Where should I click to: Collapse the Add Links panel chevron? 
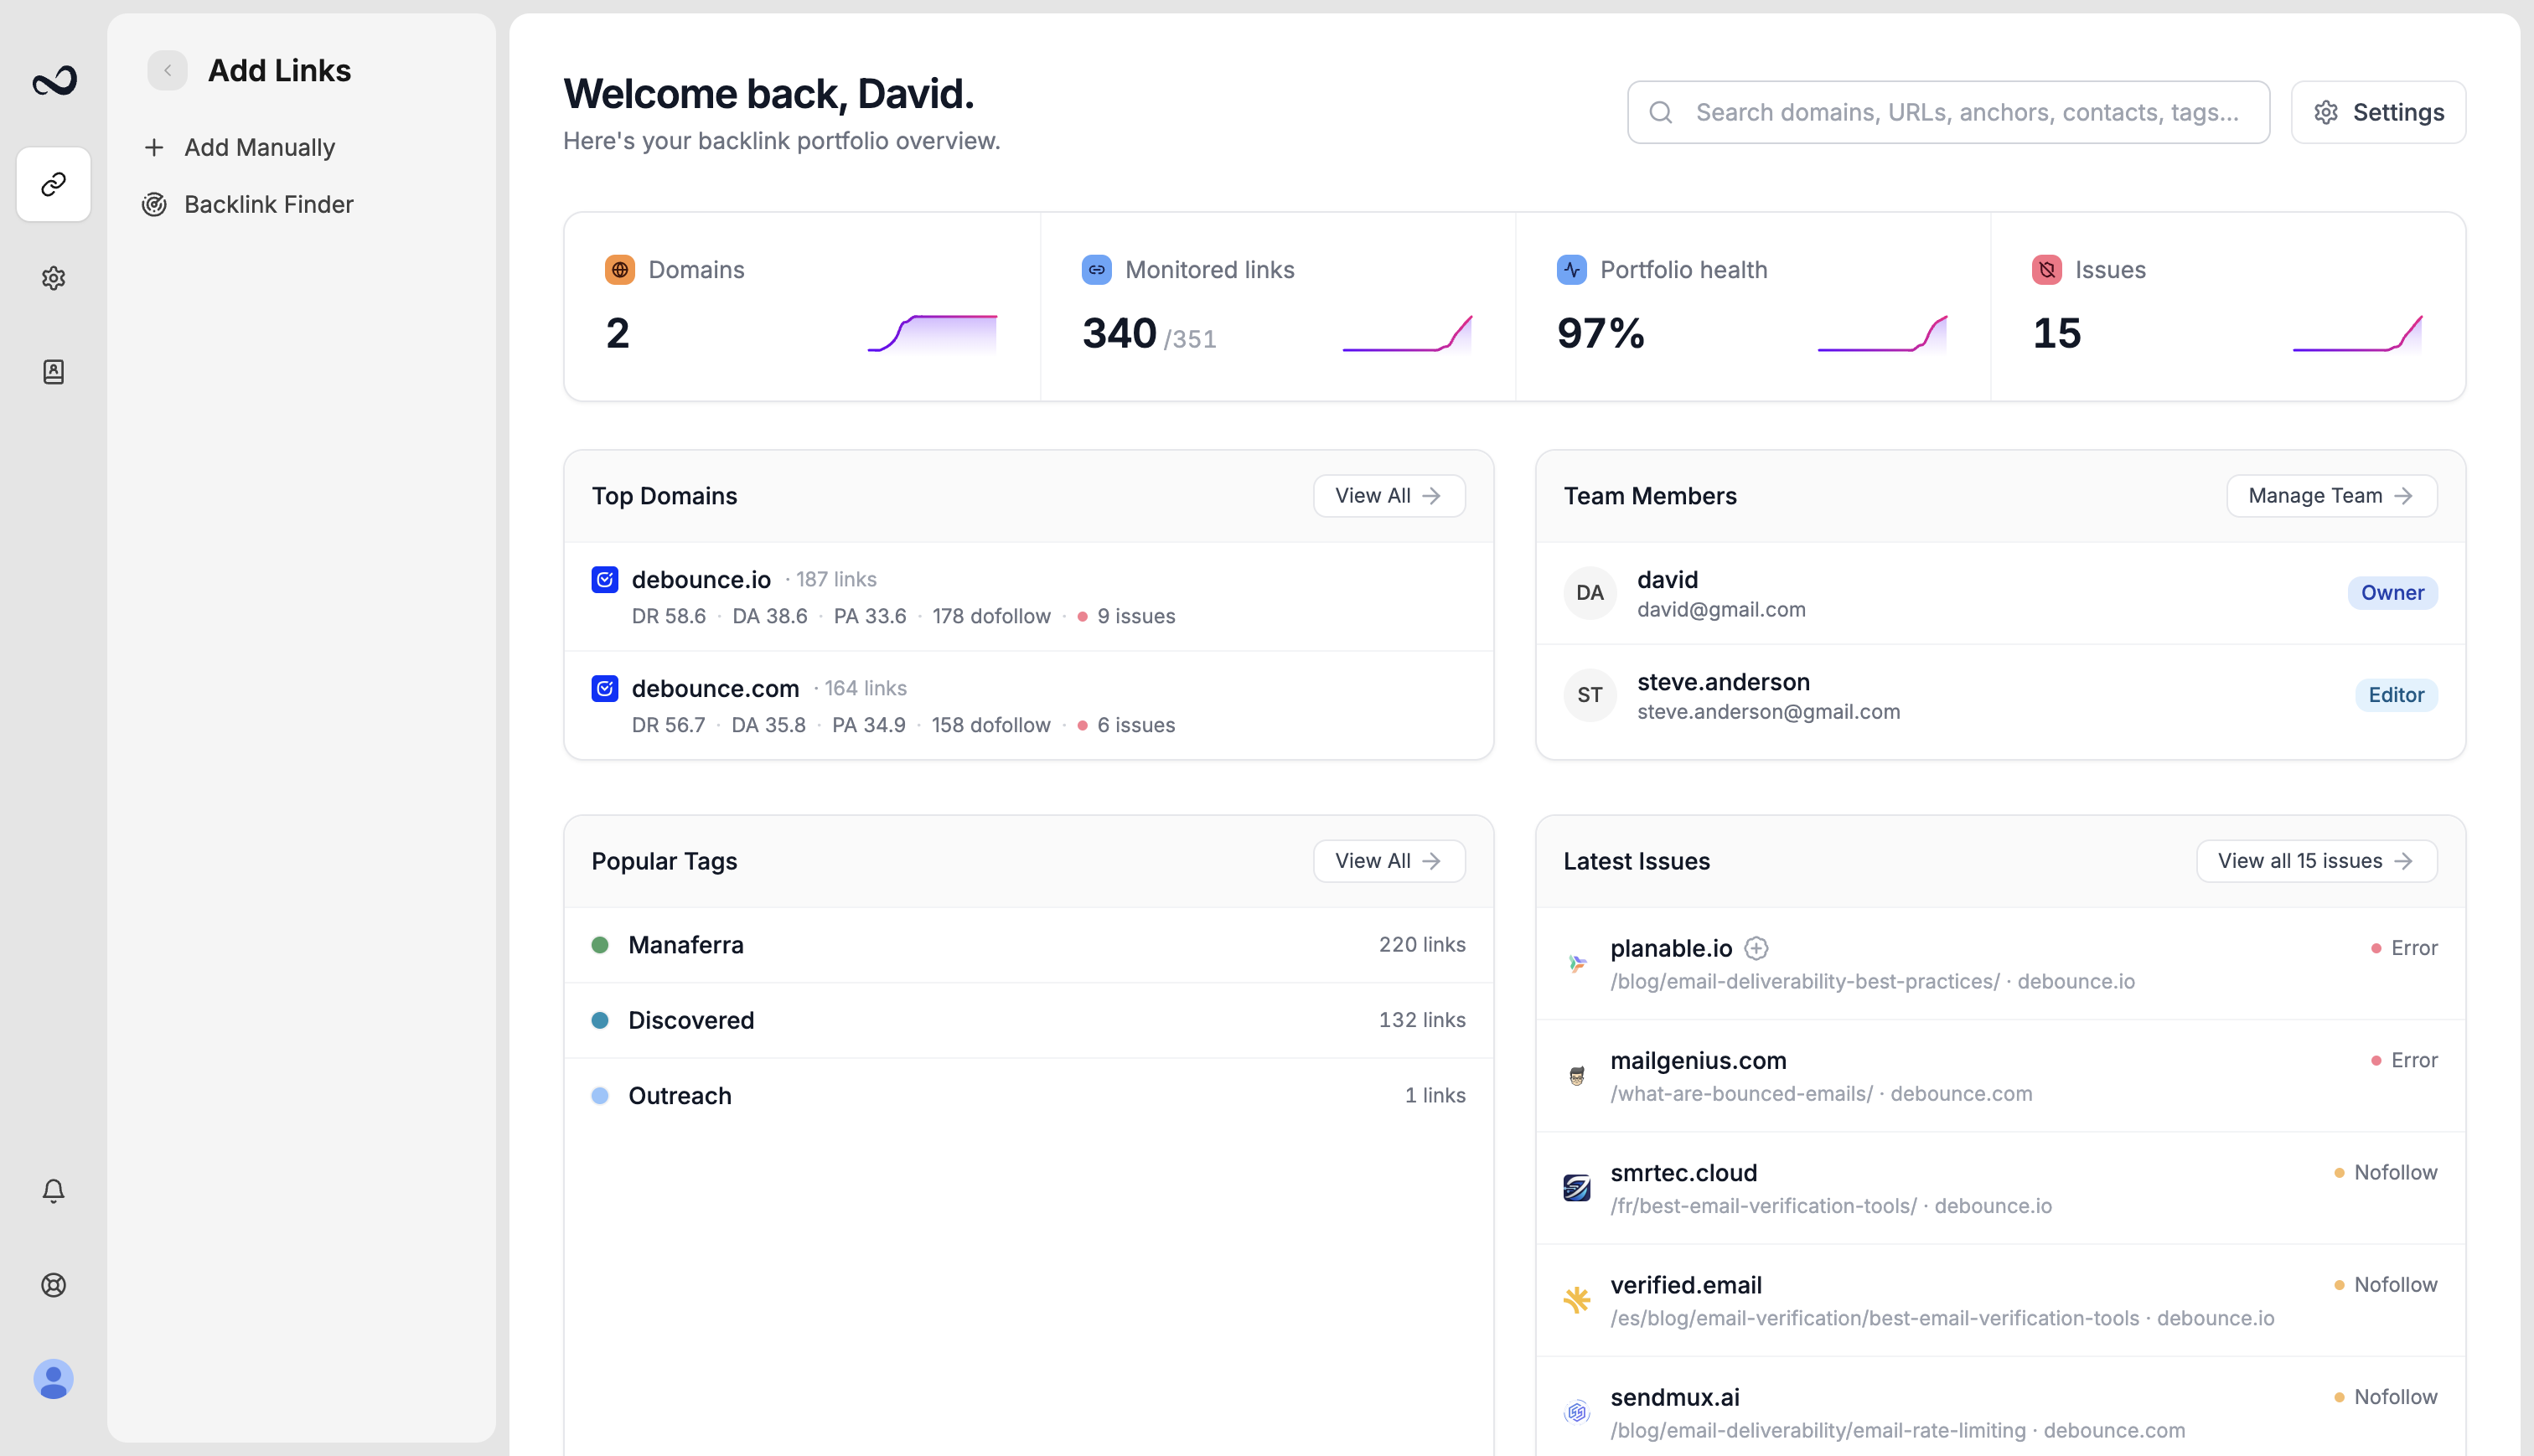pyautogui.click(x=168, y=71)
